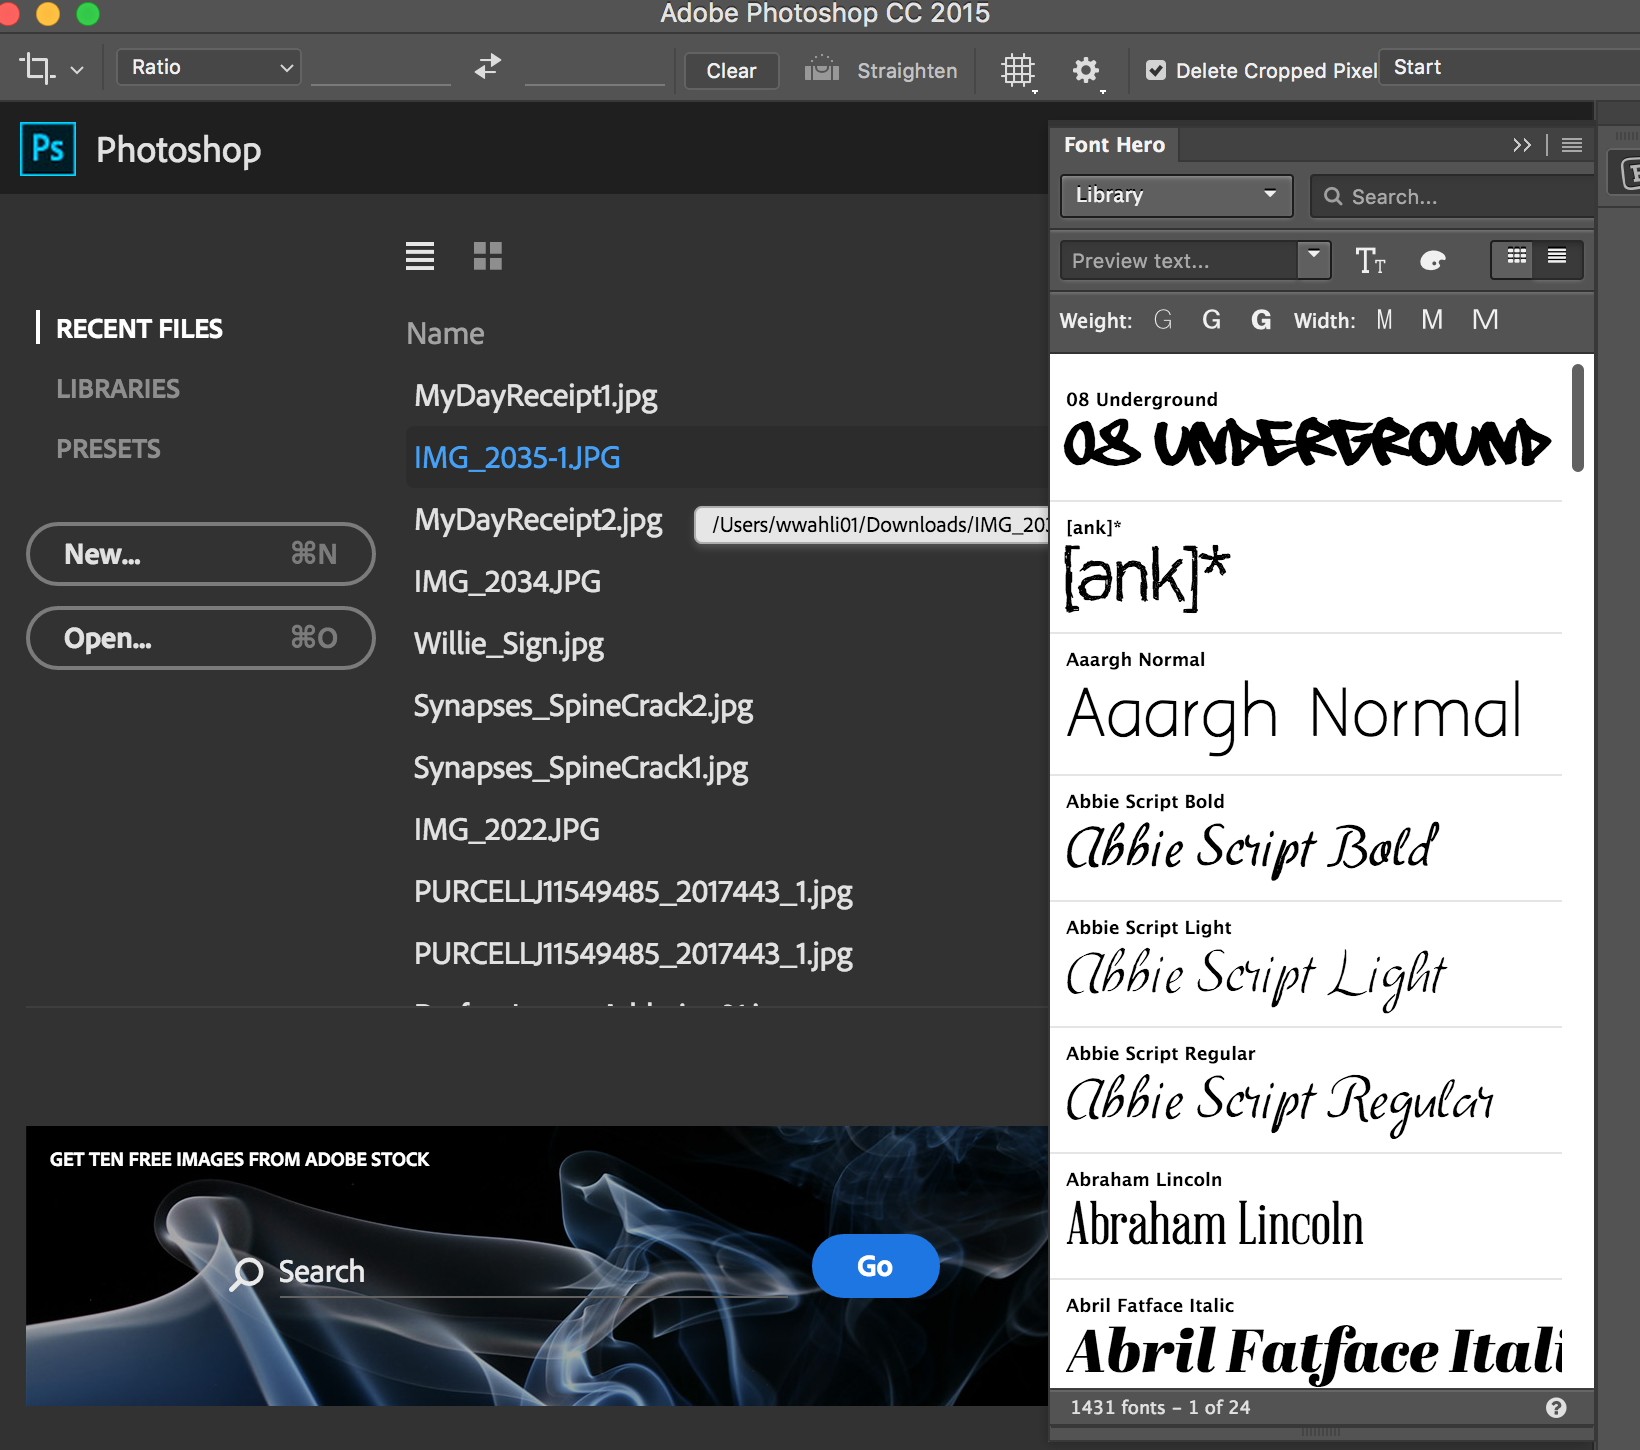Toggle Delete Cropped Pixels checkbox
Screen dimensions: 1640x1450
click(1156, 70)
